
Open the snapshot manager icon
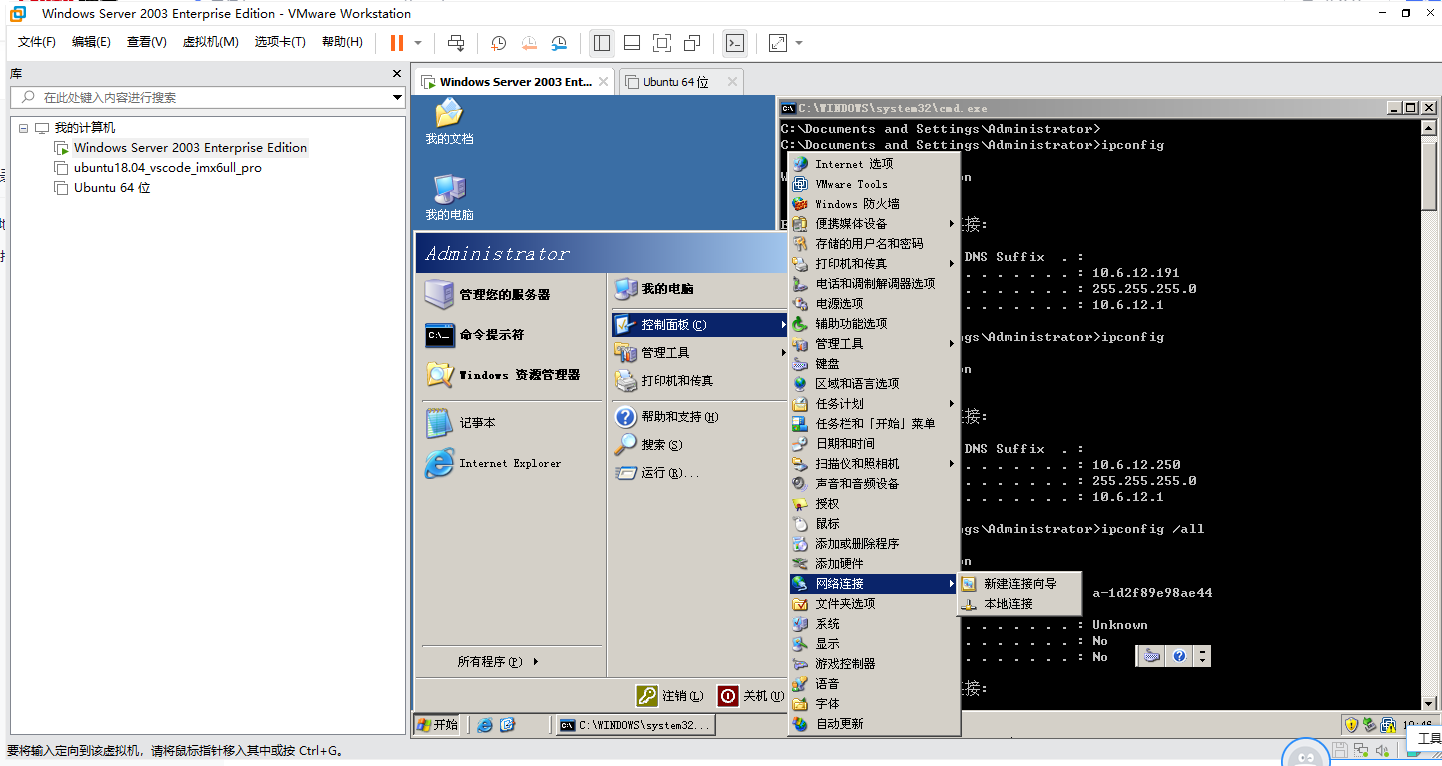tap(559, 43)
